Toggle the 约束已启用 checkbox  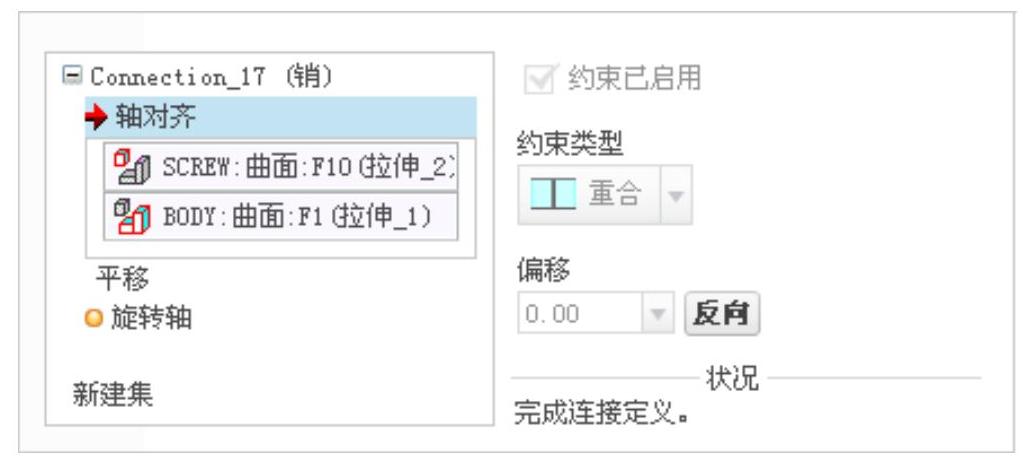pos(541,78)
